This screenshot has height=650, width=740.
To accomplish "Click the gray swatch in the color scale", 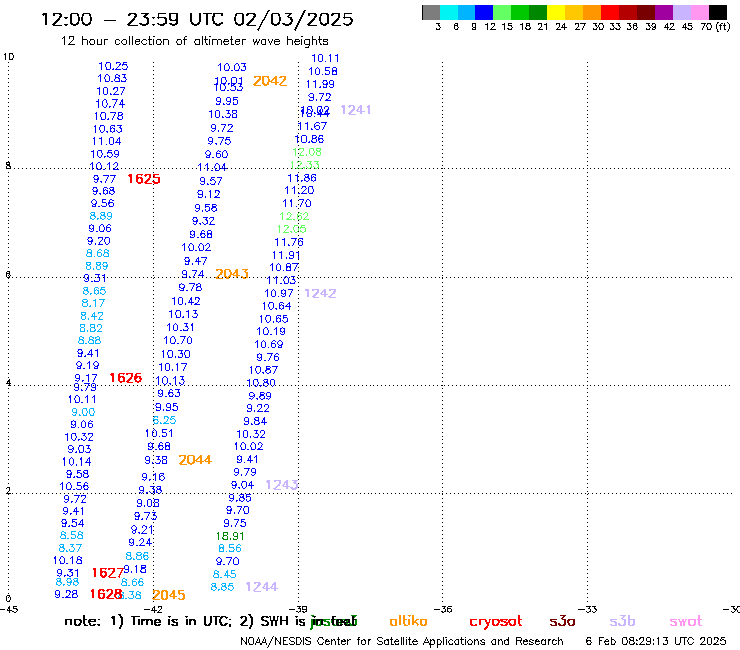I will pyautogui.click(x=431, y=12).
